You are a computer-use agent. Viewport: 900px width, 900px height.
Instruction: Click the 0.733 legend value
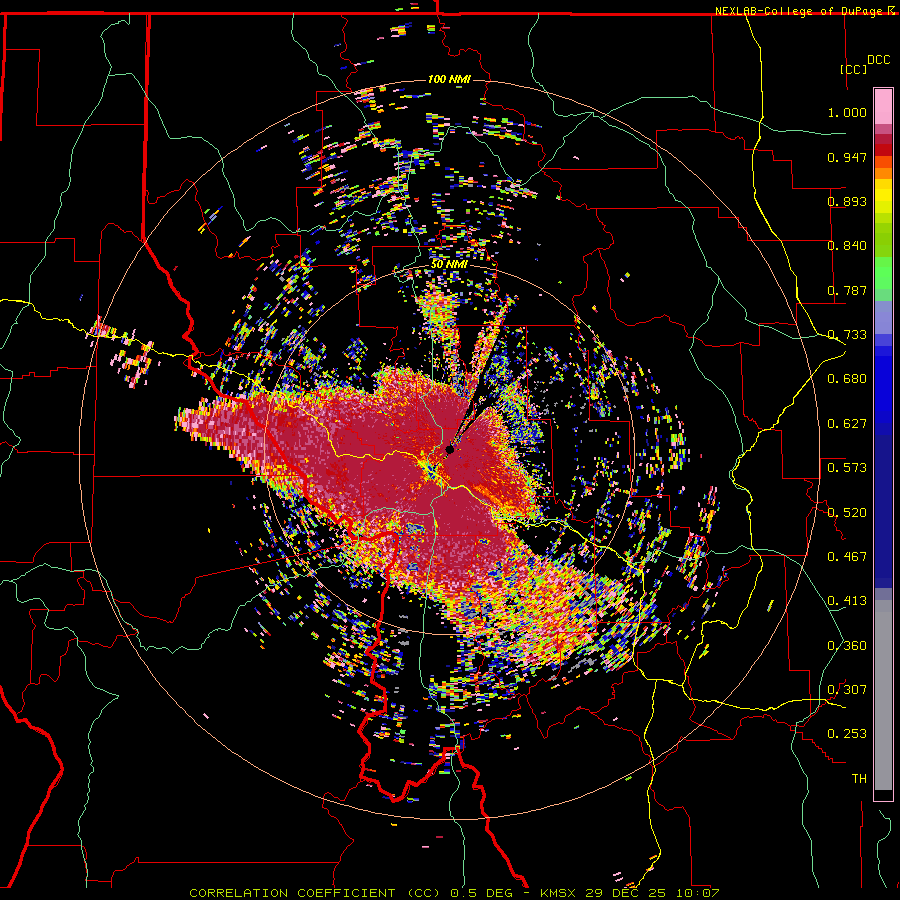tap(847, 335)
